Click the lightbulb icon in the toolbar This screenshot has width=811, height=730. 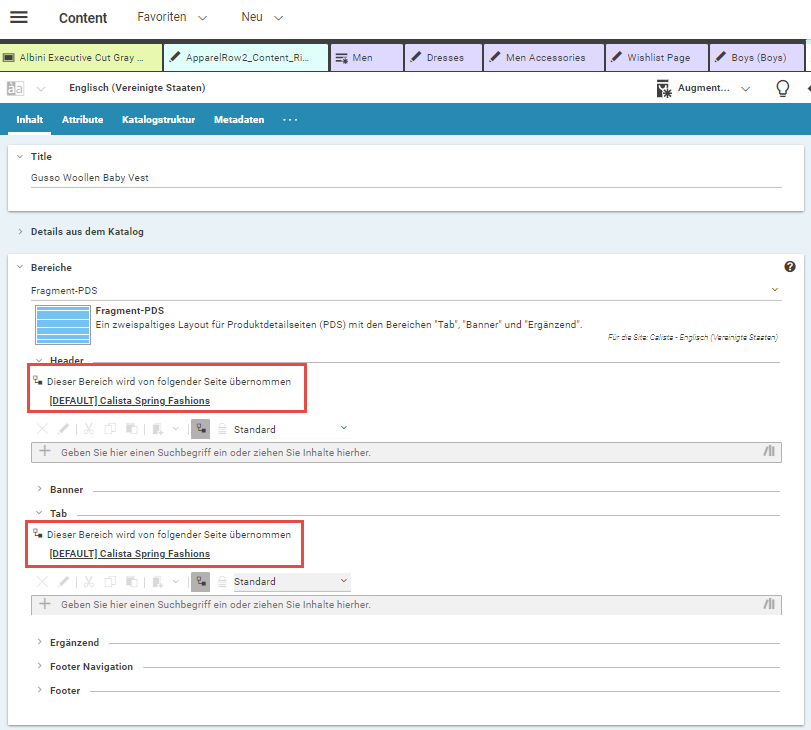[x=783, y=88]
